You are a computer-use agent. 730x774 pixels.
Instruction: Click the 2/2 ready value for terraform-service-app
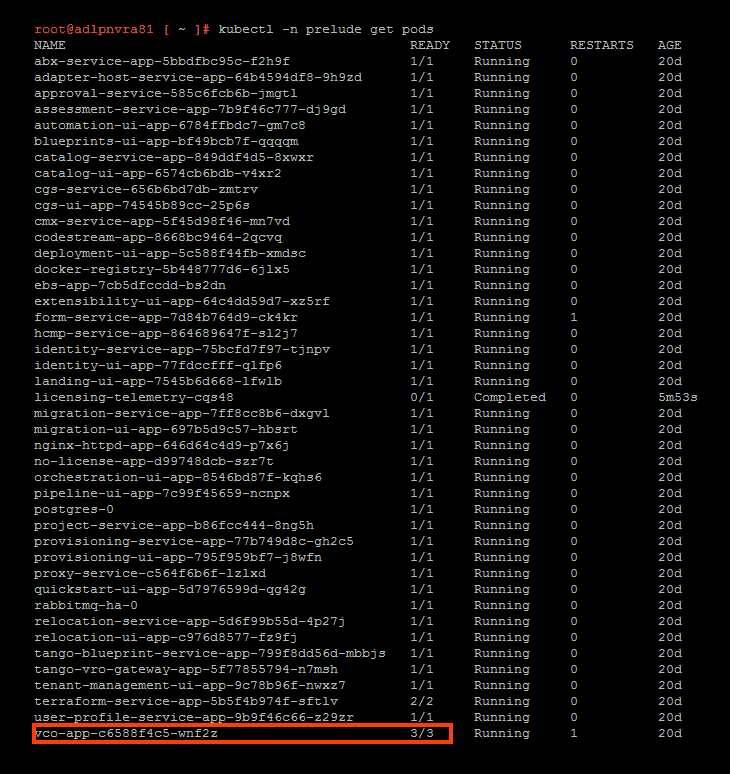(421, 701)
